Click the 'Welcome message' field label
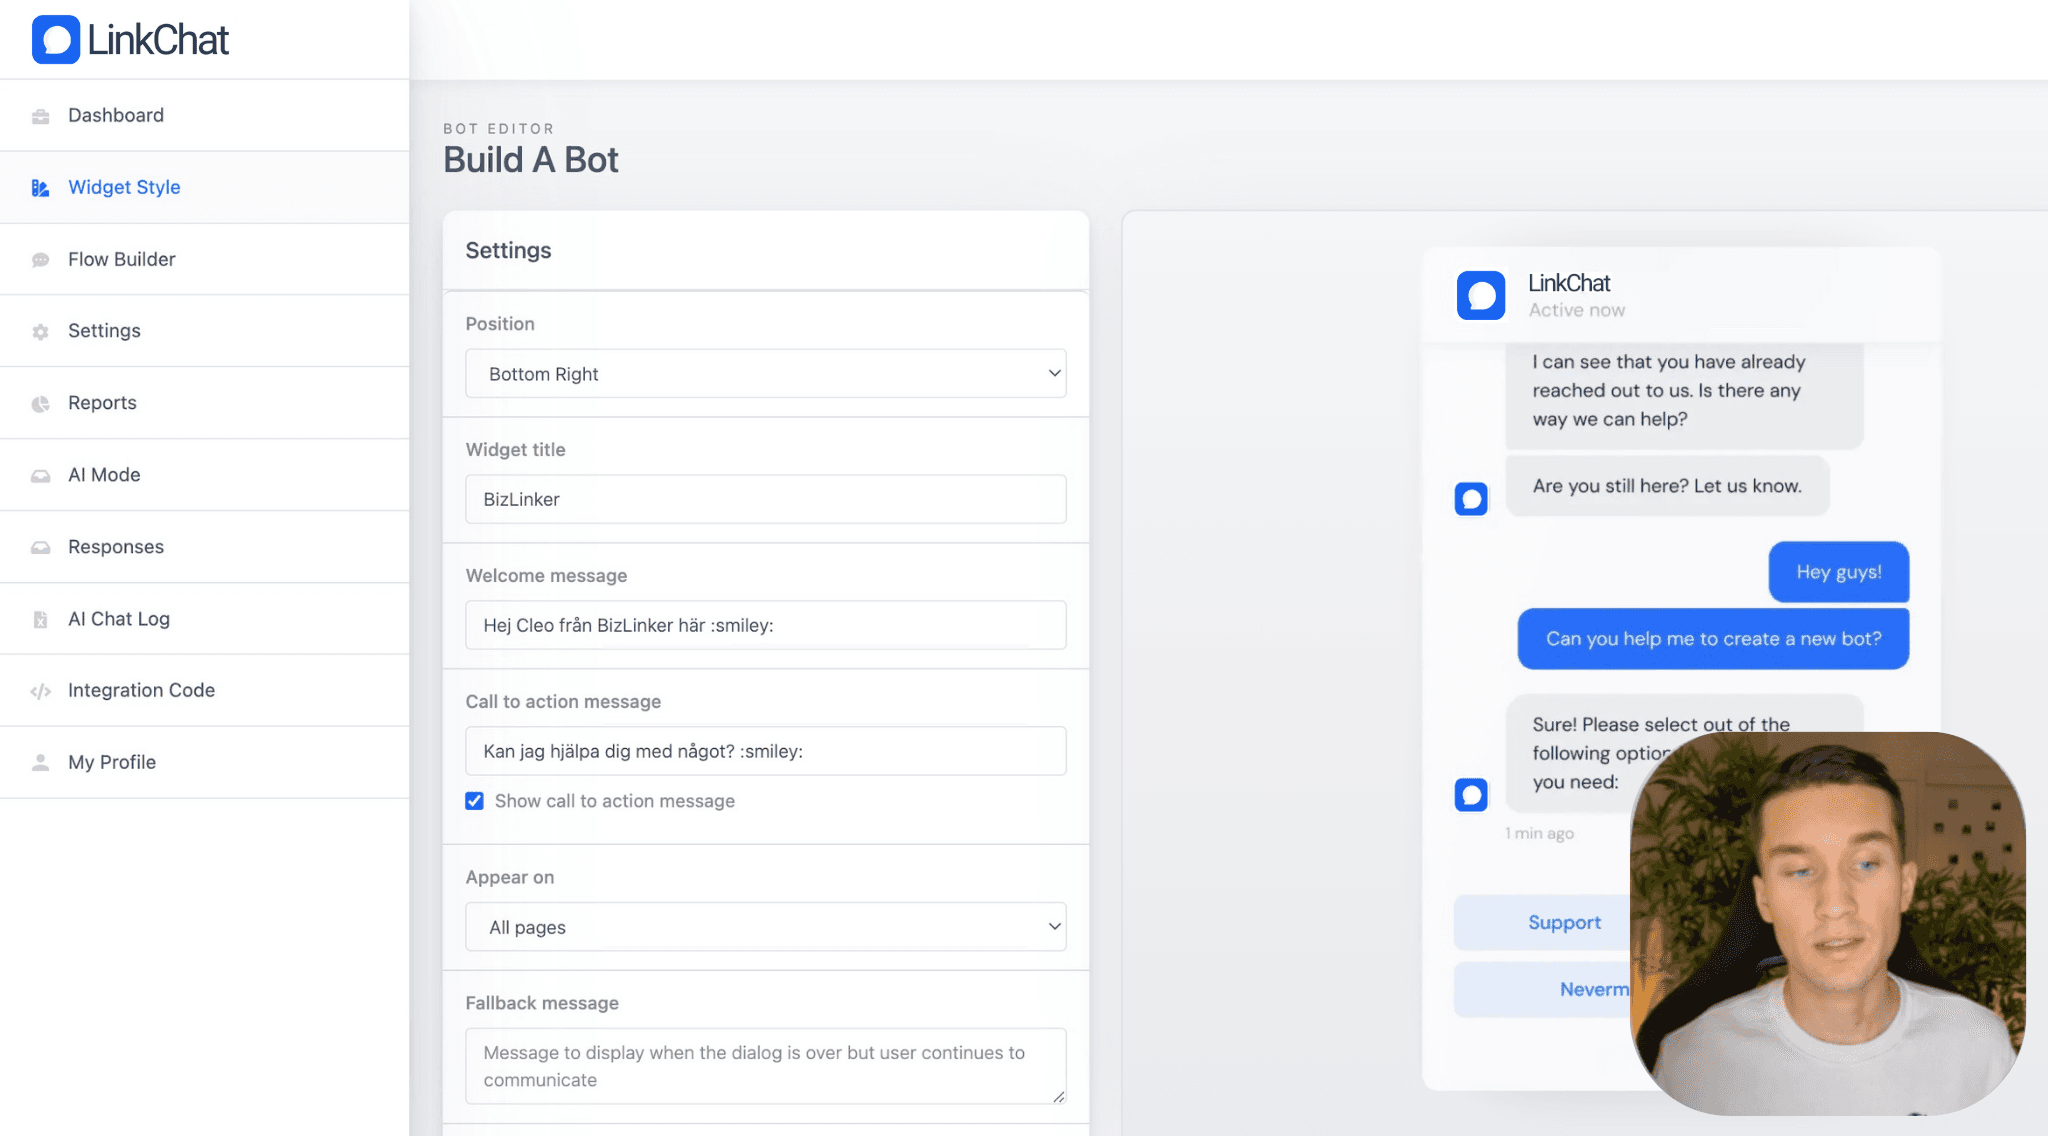The image size is (2048, 1136). pos(547,576)
